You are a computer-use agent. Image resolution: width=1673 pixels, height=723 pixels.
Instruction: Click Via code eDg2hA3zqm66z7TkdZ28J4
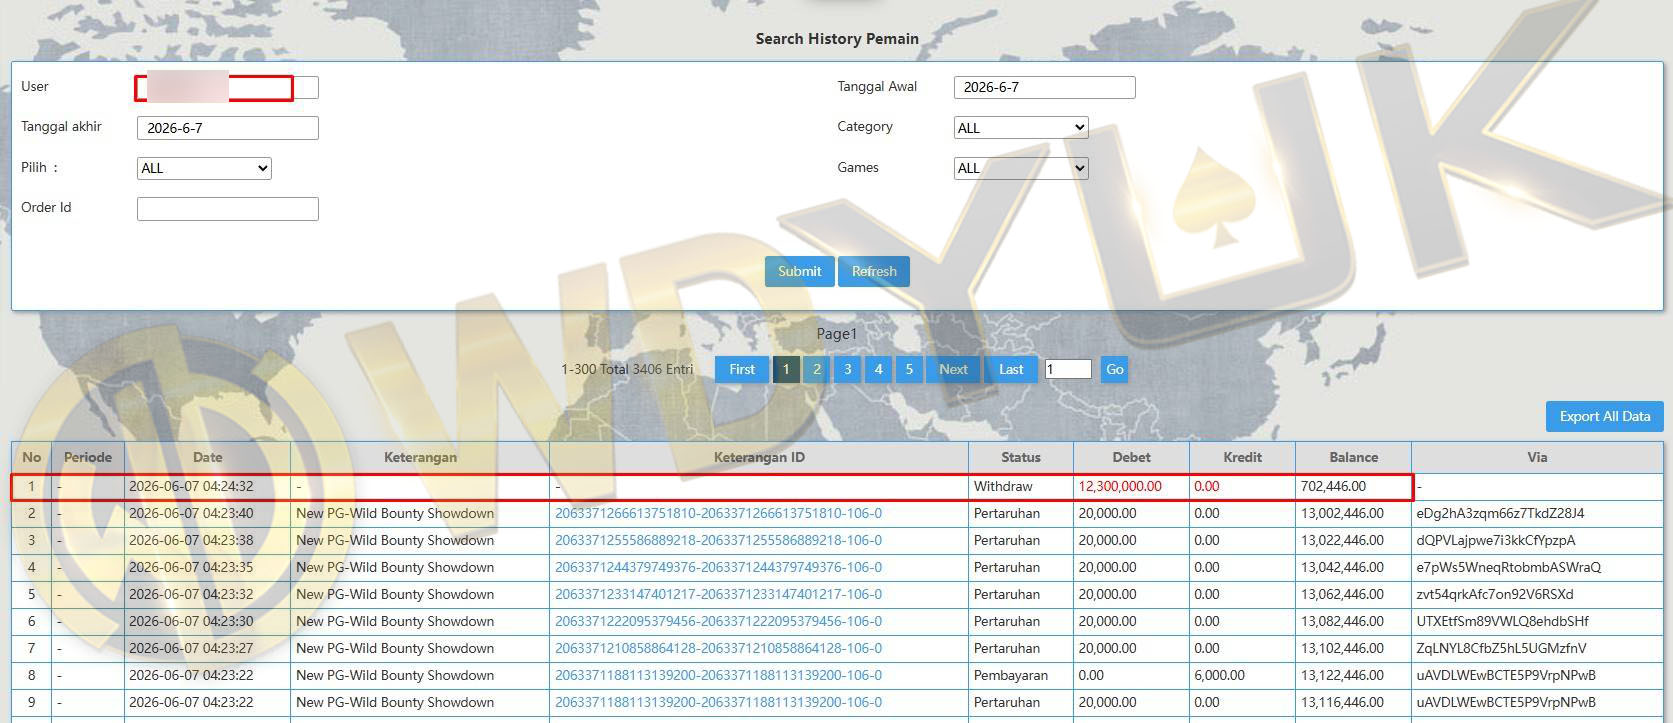point(1500,513)
